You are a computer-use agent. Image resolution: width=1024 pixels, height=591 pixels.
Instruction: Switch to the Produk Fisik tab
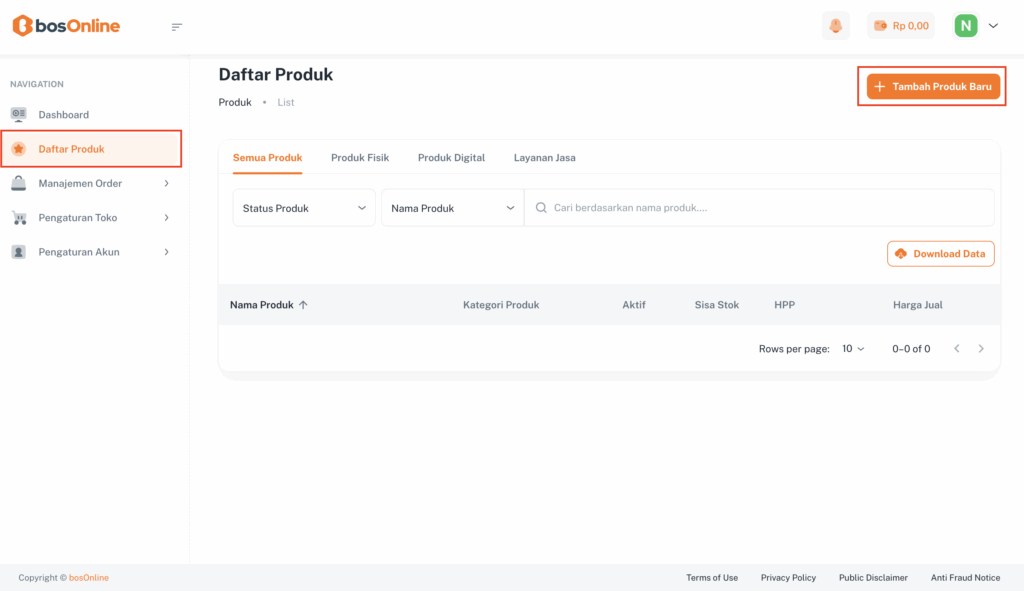[360, 158]
